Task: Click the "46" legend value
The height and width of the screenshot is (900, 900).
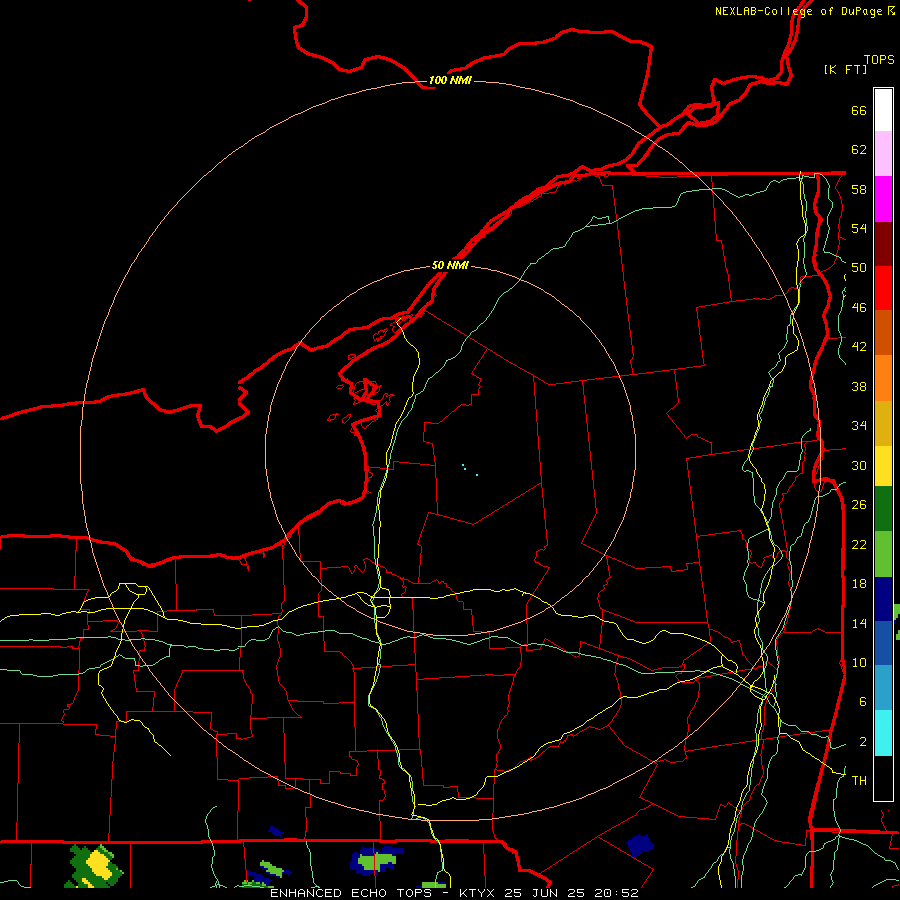Action: (859, 307)
